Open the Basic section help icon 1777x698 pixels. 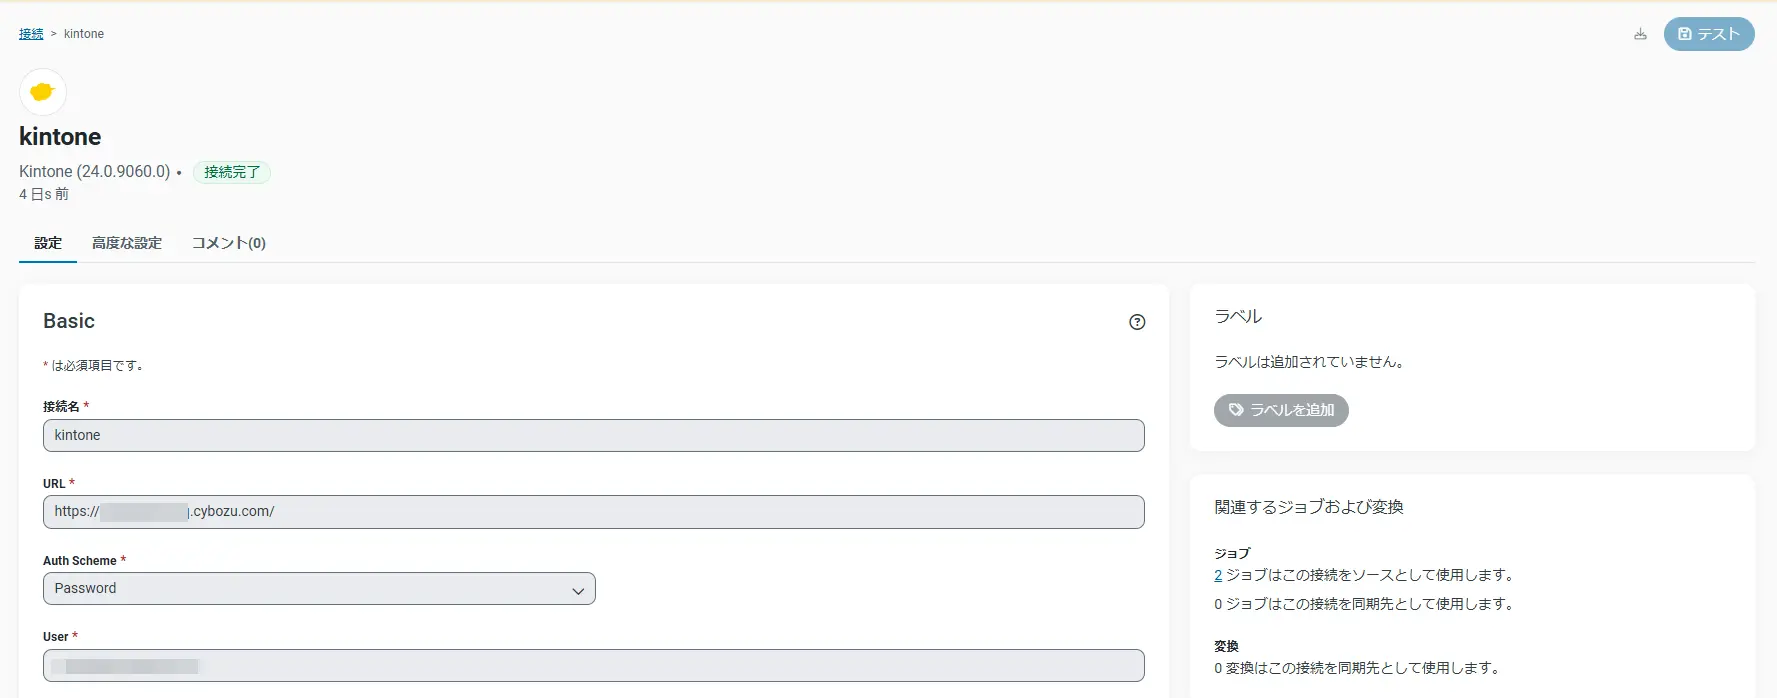coord(1137,322)
